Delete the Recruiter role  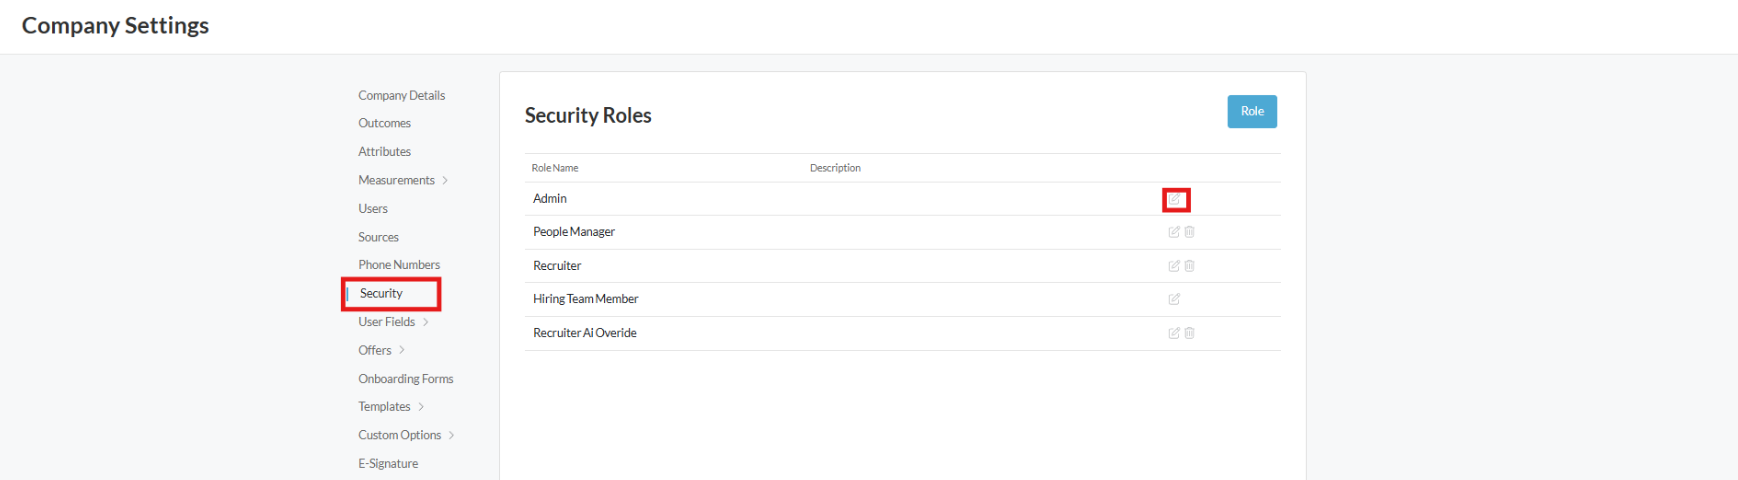coord(1189,266)
